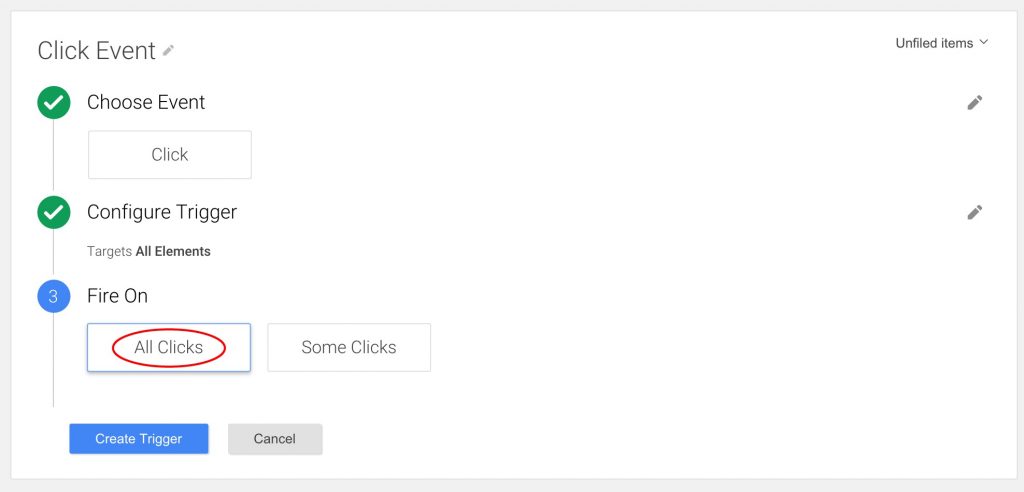Expand the Configure Trigger step heading
This screenshot has height=492, width=1024.
click(162, 212)
